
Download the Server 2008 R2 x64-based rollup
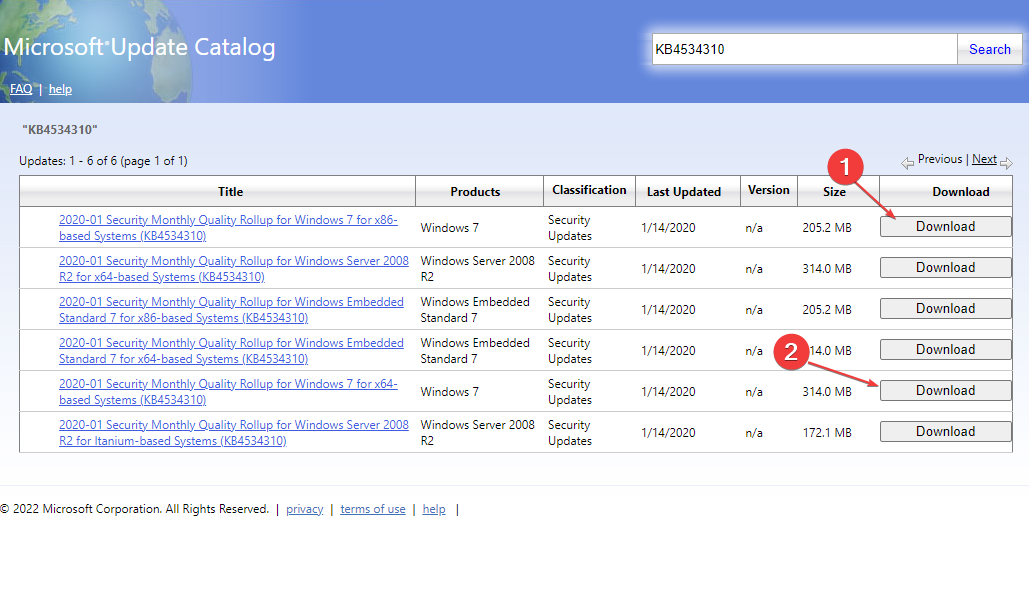946,268
